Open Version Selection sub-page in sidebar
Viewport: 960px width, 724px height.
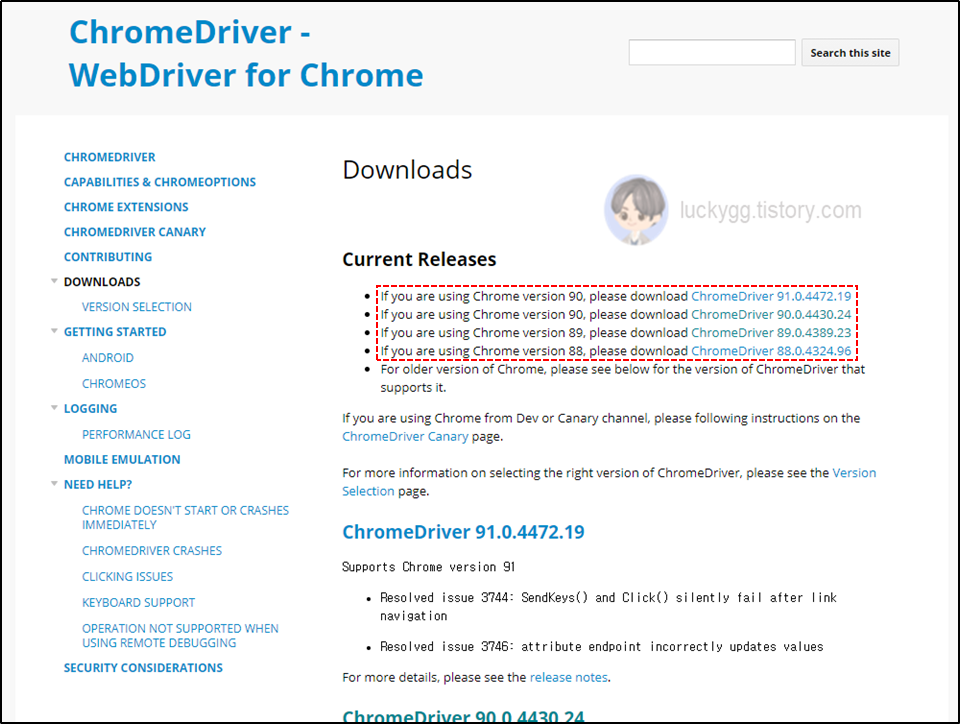[x=137, y=307]
